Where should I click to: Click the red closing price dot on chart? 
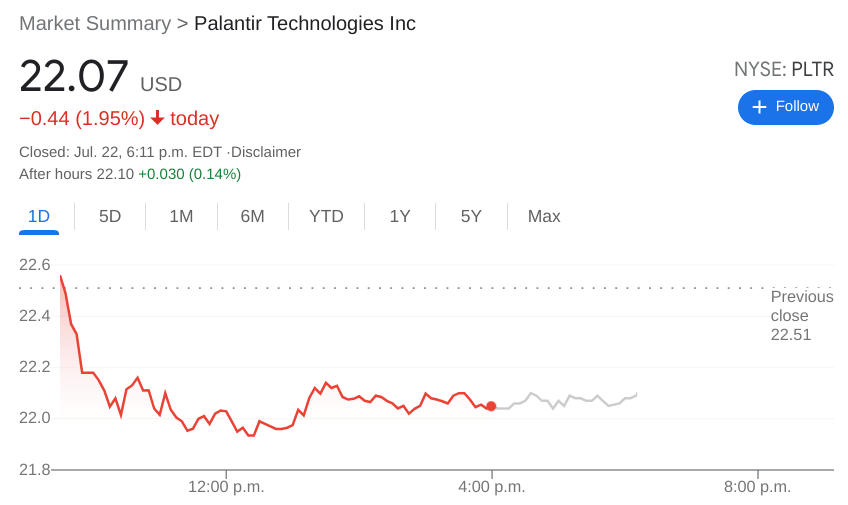pyautogui.click(x=491, y=406)
